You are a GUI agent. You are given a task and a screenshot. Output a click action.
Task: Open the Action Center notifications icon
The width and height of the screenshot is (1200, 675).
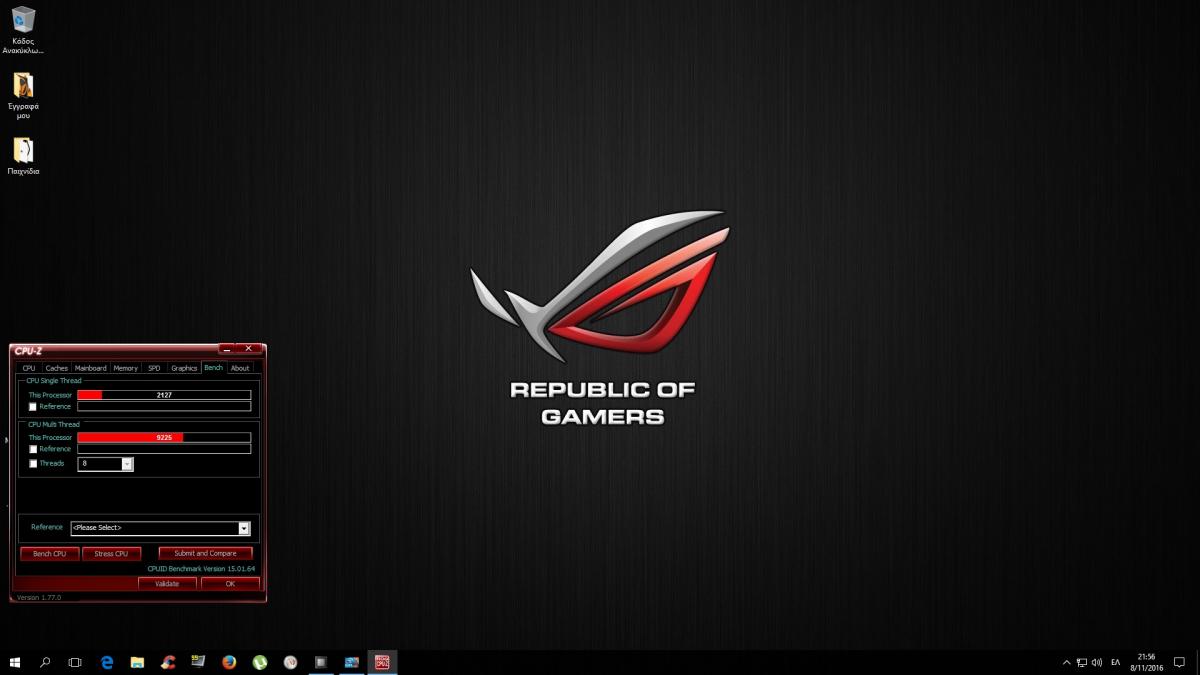(1179, 662)
